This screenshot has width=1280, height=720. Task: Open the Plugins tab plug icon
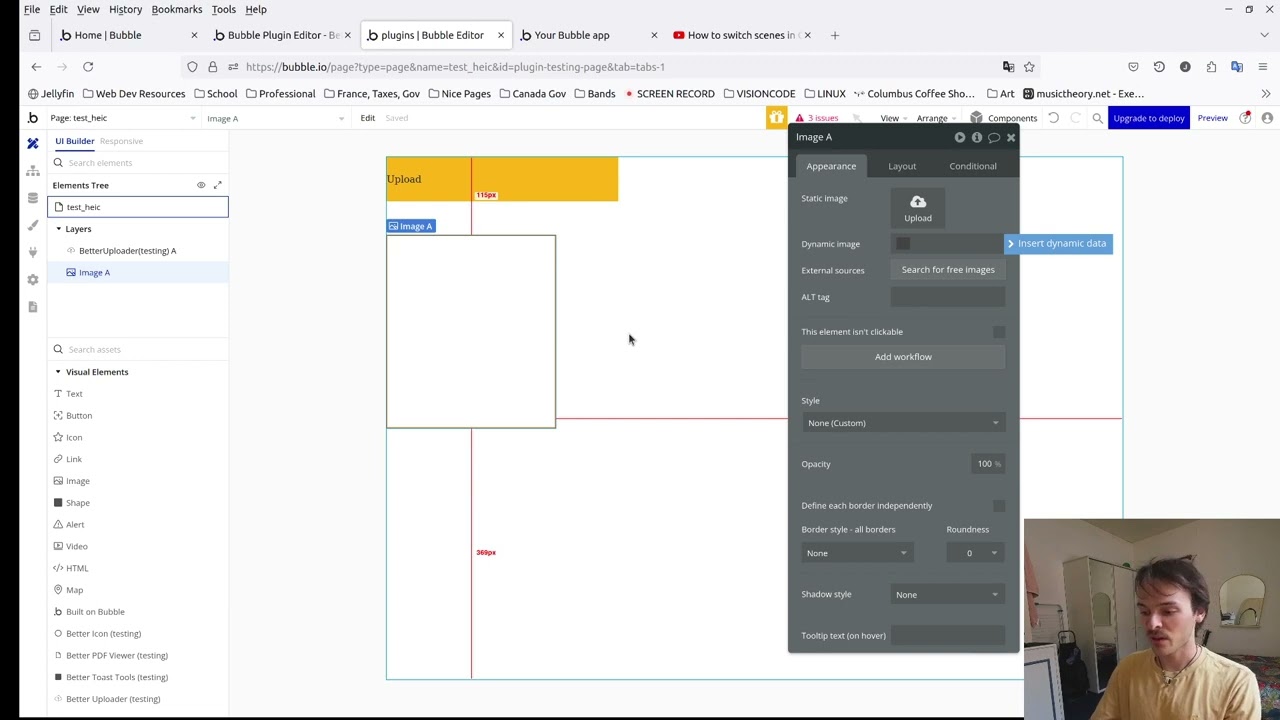tap(33, 252)
